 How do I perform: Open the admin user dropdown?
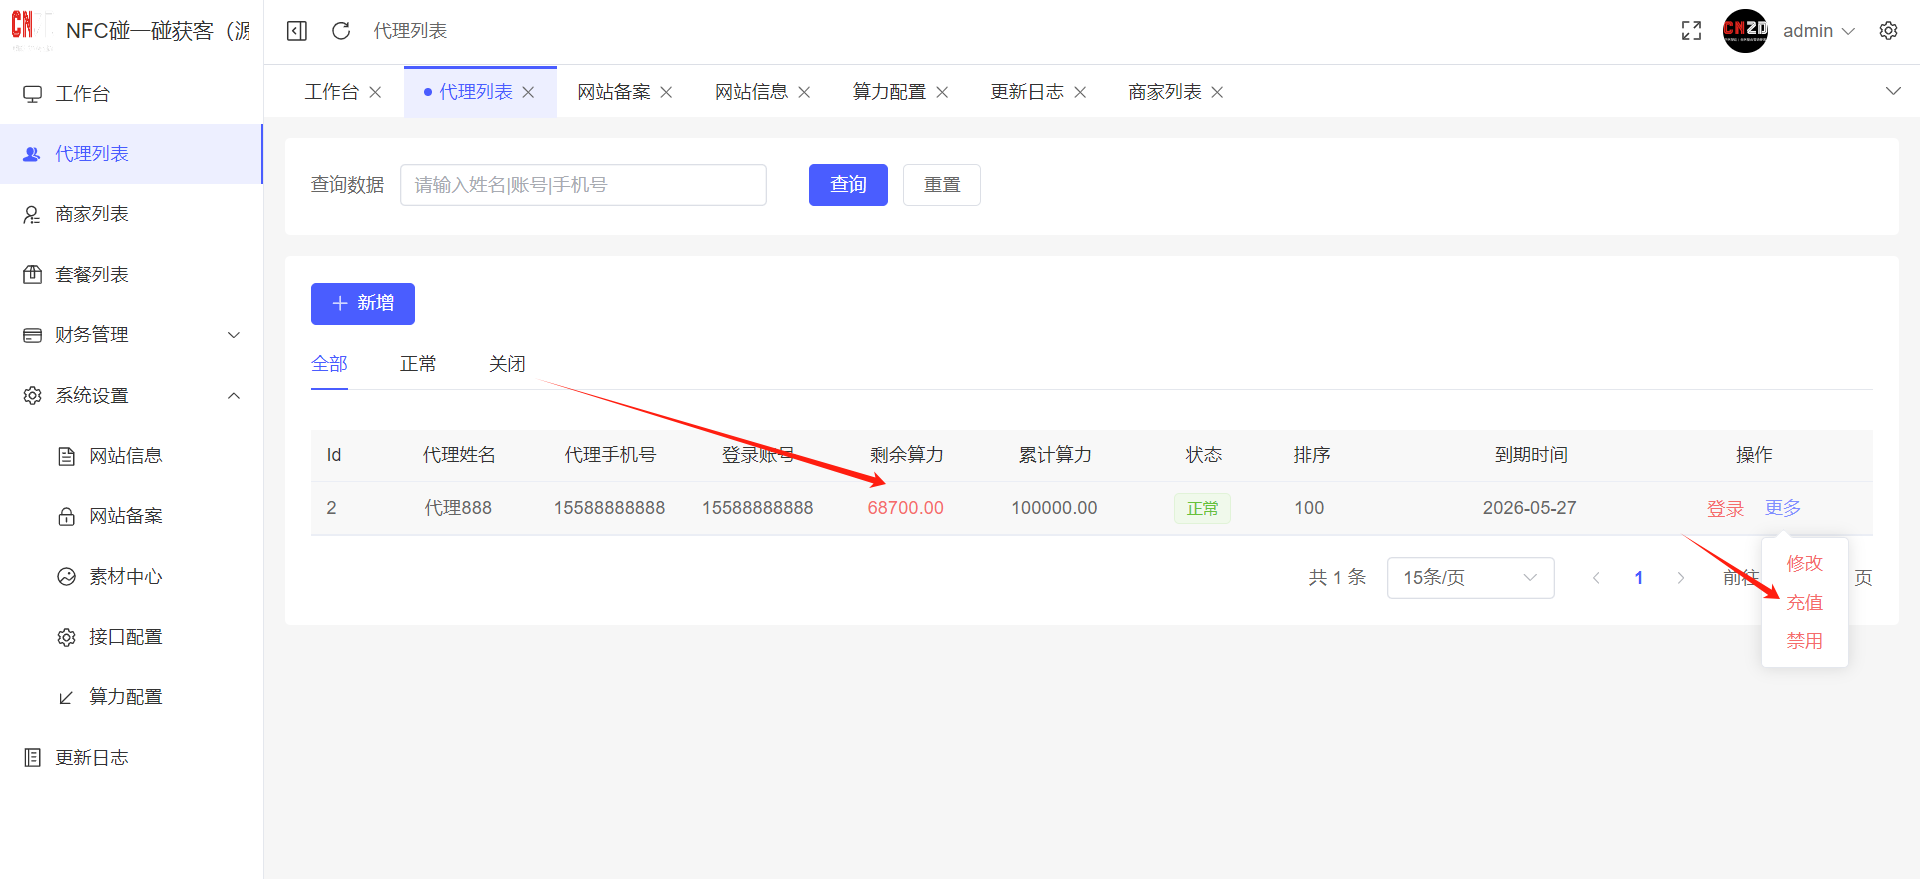[x=1817, y=31]
